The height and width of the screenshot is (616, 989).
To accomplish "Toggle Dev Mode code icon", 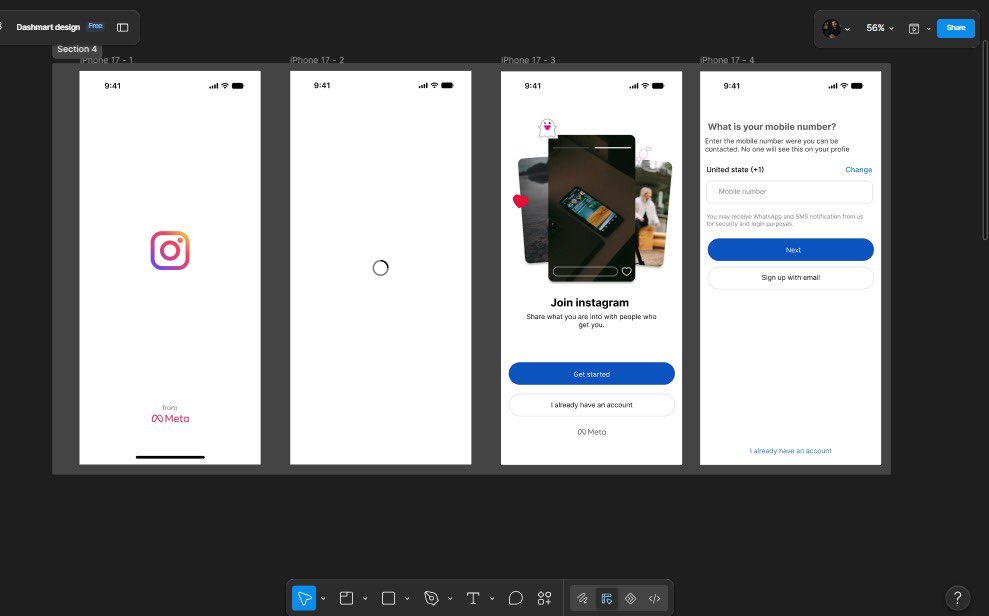I will (655, 598).
